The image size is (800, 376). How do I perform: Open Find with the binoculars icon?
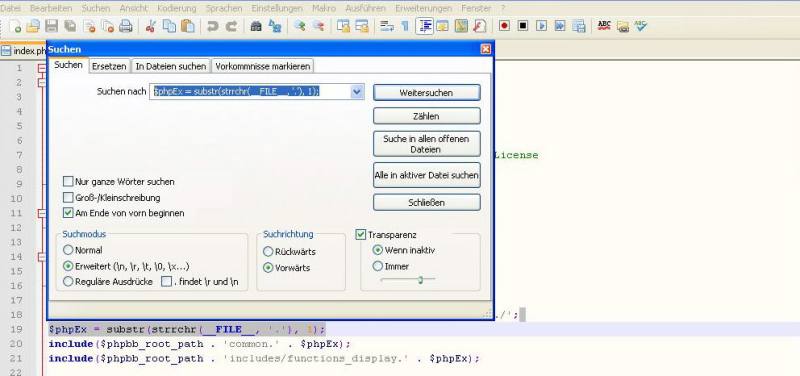pos(256,26)
